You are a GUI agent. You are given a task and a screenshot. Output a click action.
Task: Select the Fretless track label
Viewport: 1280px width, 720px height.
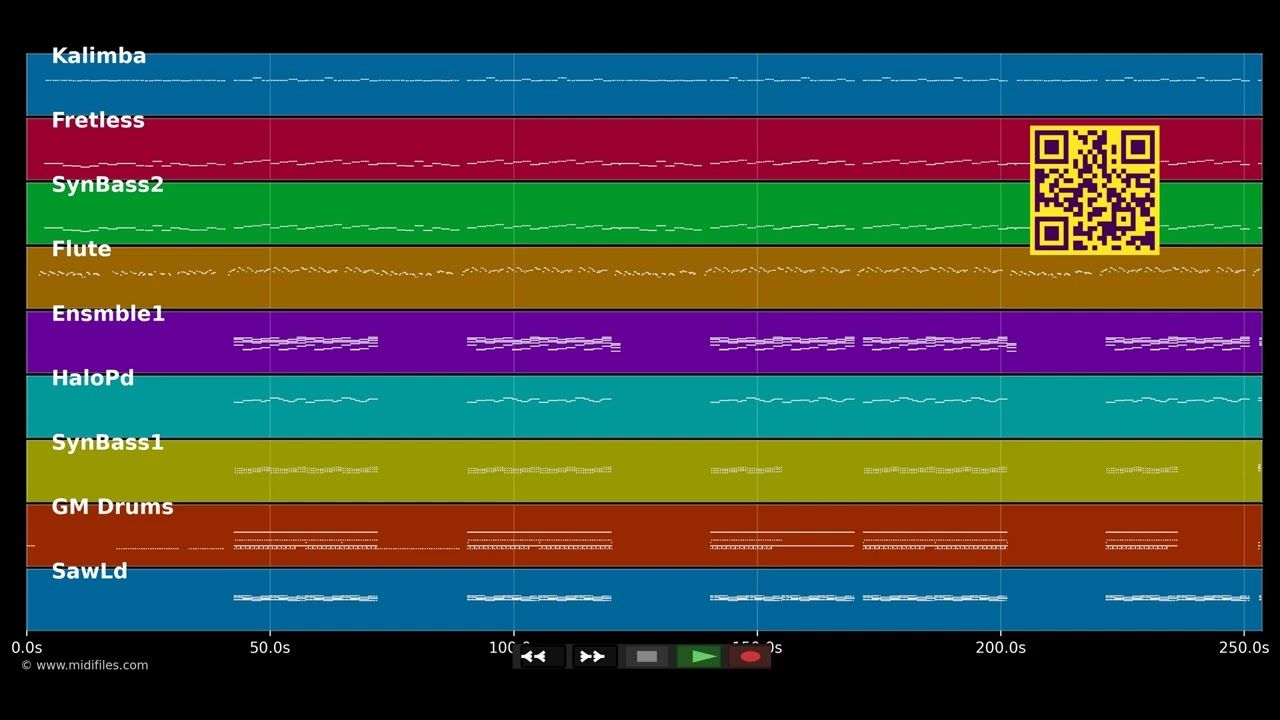pos(98,120)
